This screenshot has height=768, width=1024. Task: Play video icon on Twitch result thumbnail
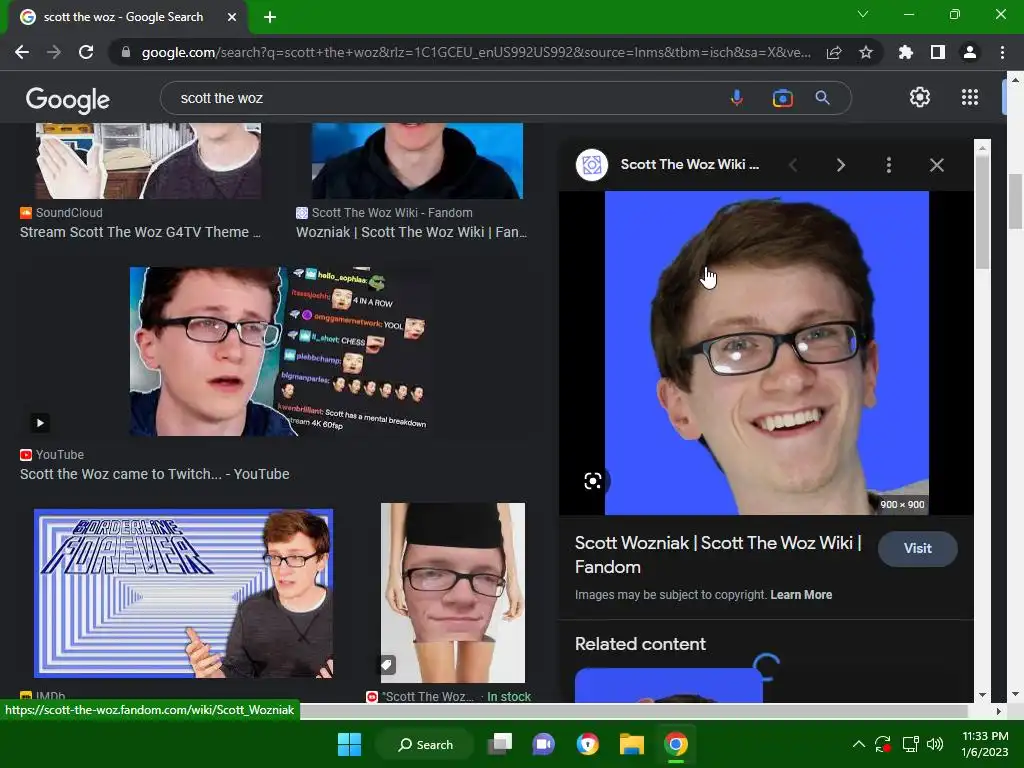click(x=40, y=423)
